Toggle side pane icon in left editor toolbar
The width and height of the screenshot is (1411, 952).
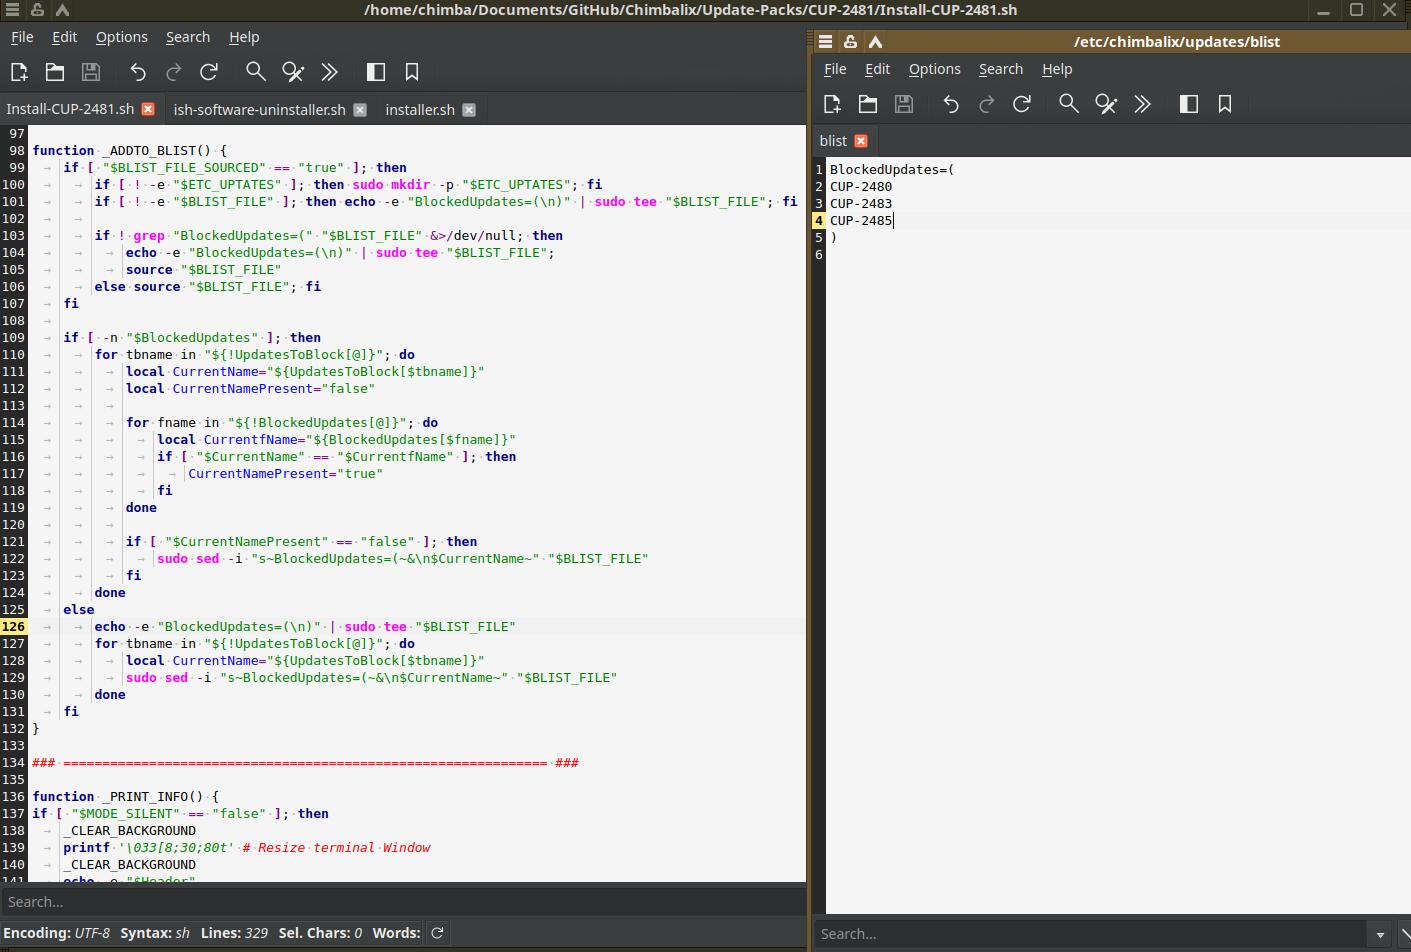click(x=376, y=72)
